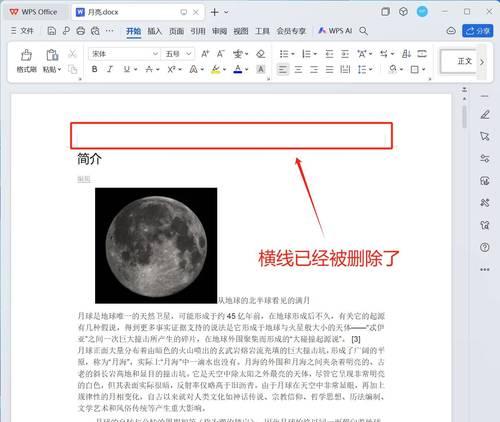
Task: Open print preview icon
Action: click(95, 31)
